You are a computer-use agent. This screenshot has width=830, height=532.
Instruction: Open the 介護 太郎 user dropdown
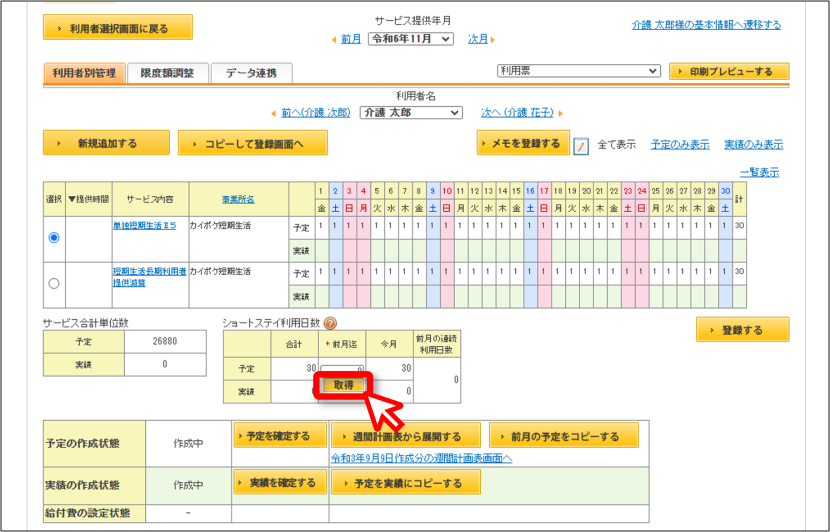[x=411, y=113]
